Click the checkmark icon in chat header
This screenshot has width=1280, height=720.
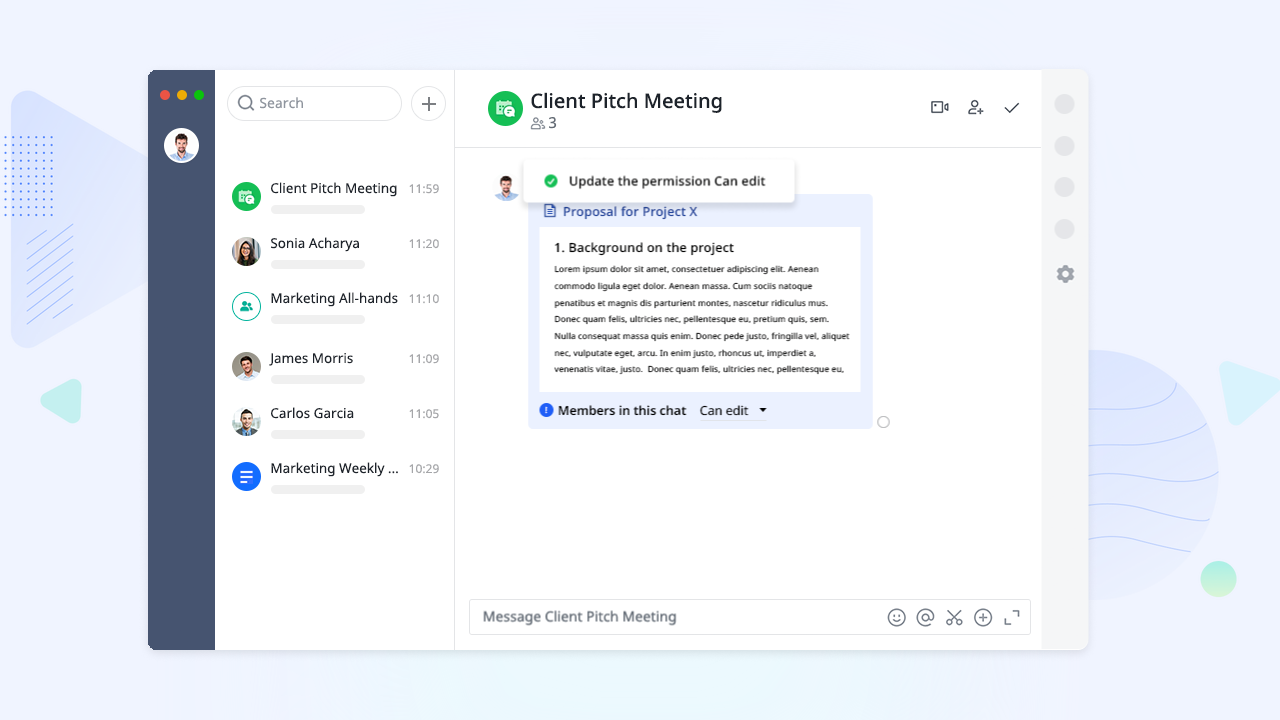[x=1011, y=107]
